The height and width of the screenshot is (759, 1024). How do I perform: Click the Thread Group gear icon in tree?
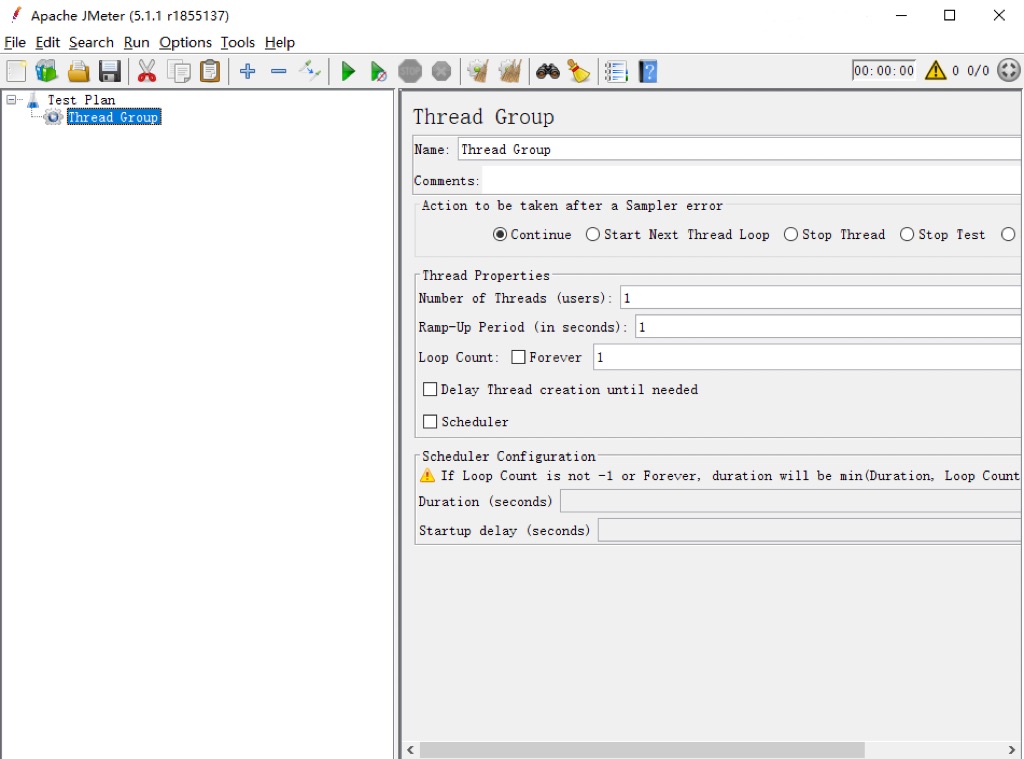coord(53,117)
